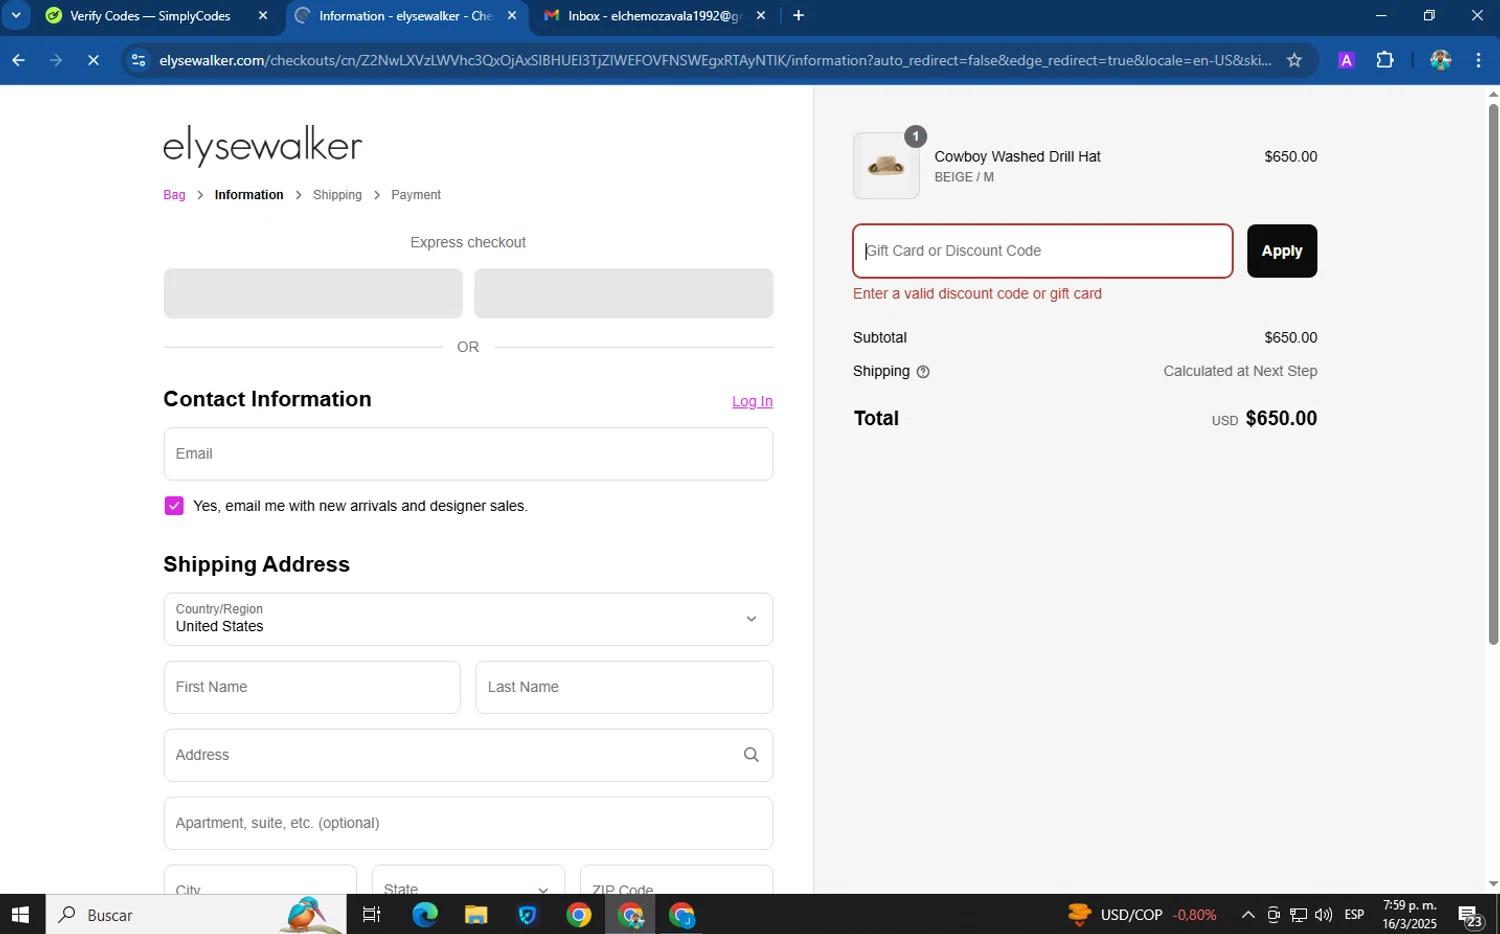
Task: Close the Inbox Gmail tab
Action: point(761,16)
